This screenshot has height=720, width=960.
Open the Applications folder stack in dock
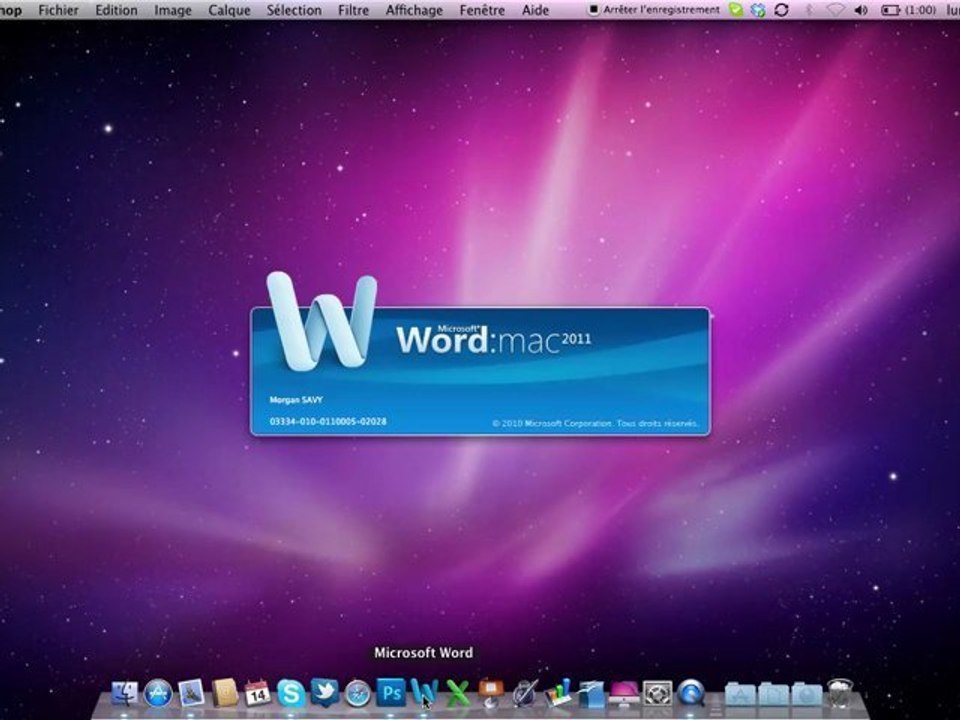tap(741, 695)
